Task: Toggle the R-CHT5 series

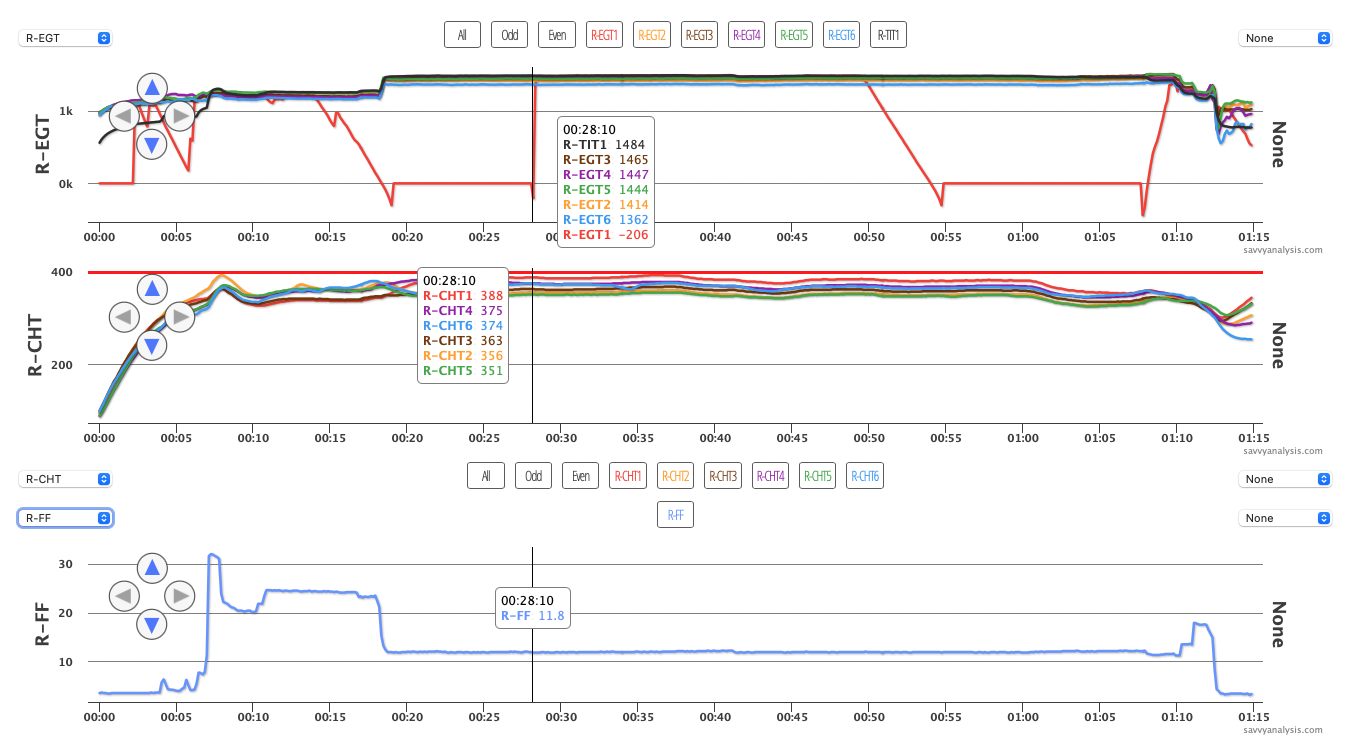Action: coord(818,476)
